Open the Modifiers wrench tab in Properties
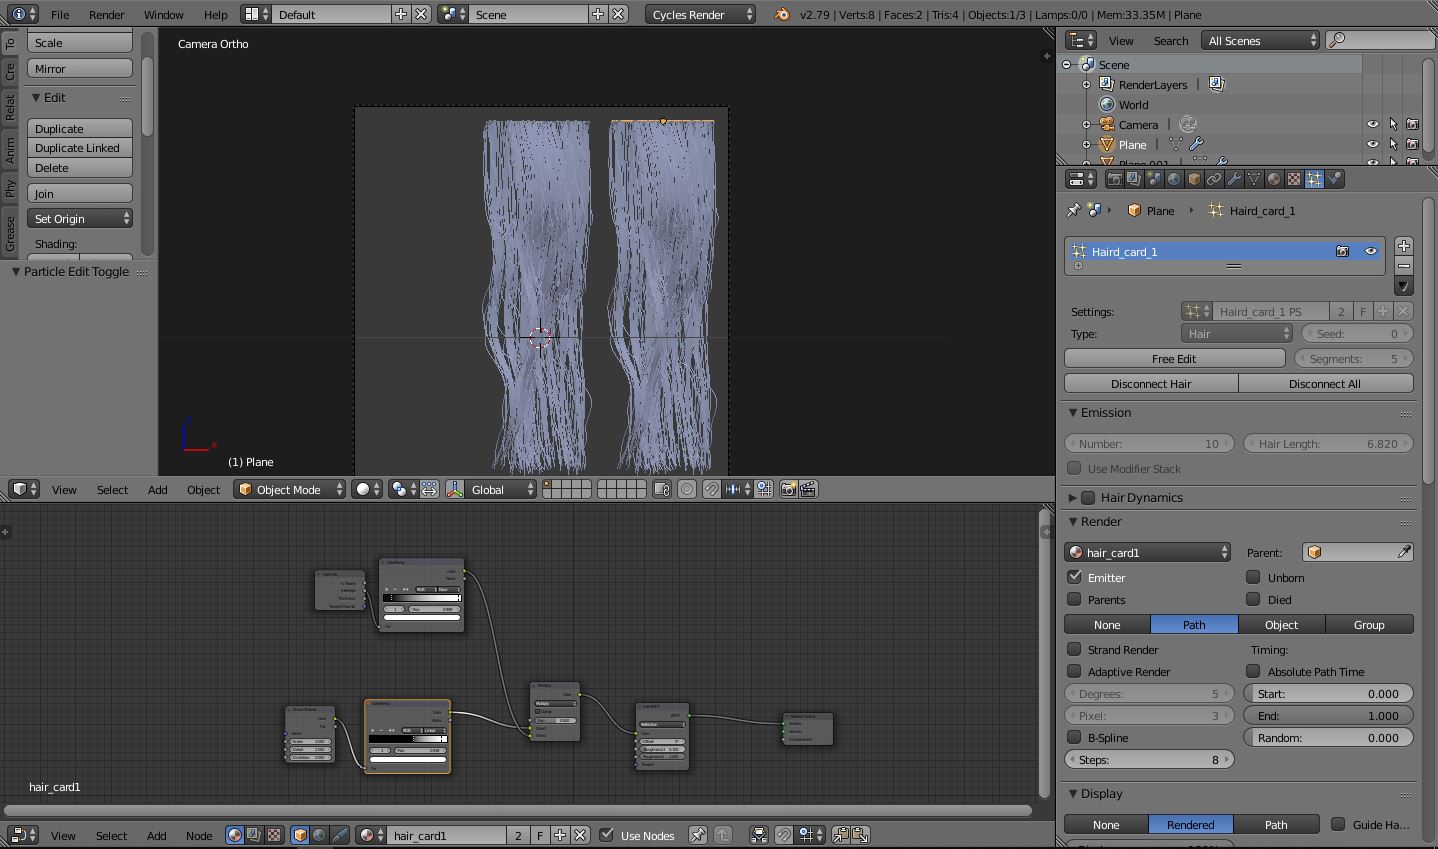Image resolution: width=1438 pixels, height=849 pixels. 1234,179
